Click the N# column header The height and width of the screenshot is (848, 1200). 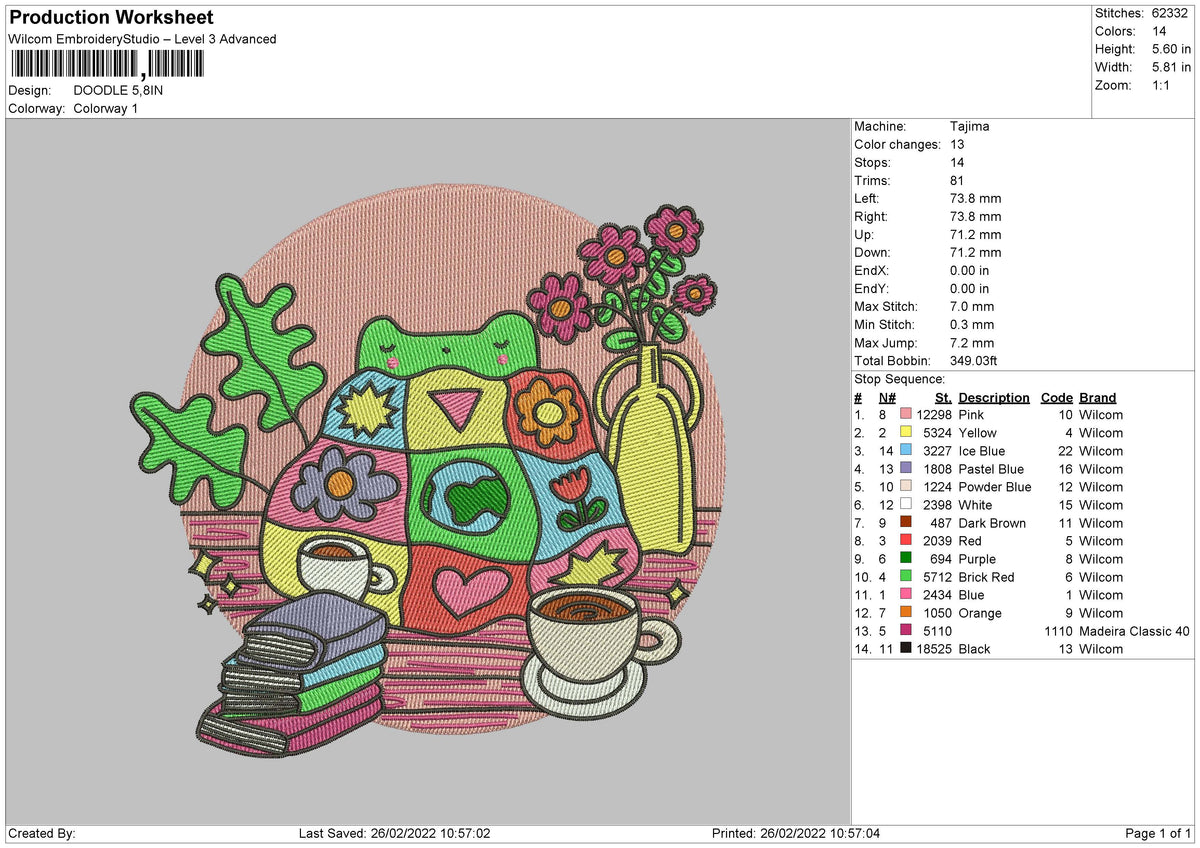886,397
